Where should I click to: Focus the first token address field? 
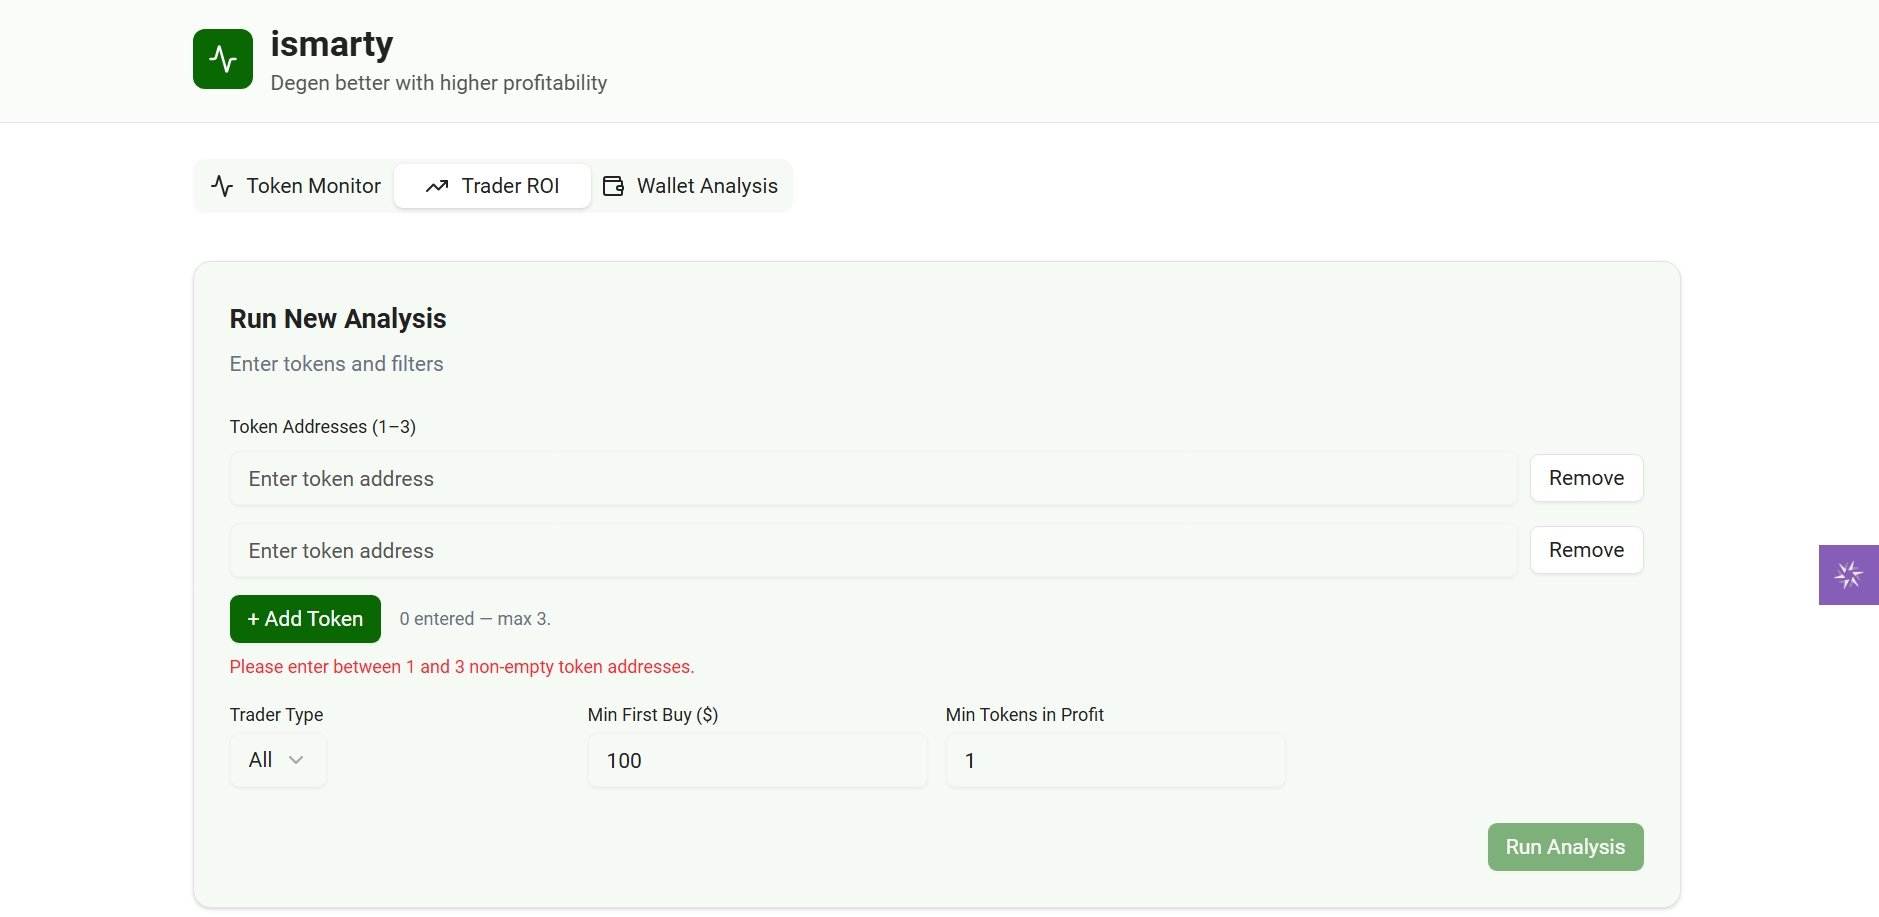(x=873, y=479)
